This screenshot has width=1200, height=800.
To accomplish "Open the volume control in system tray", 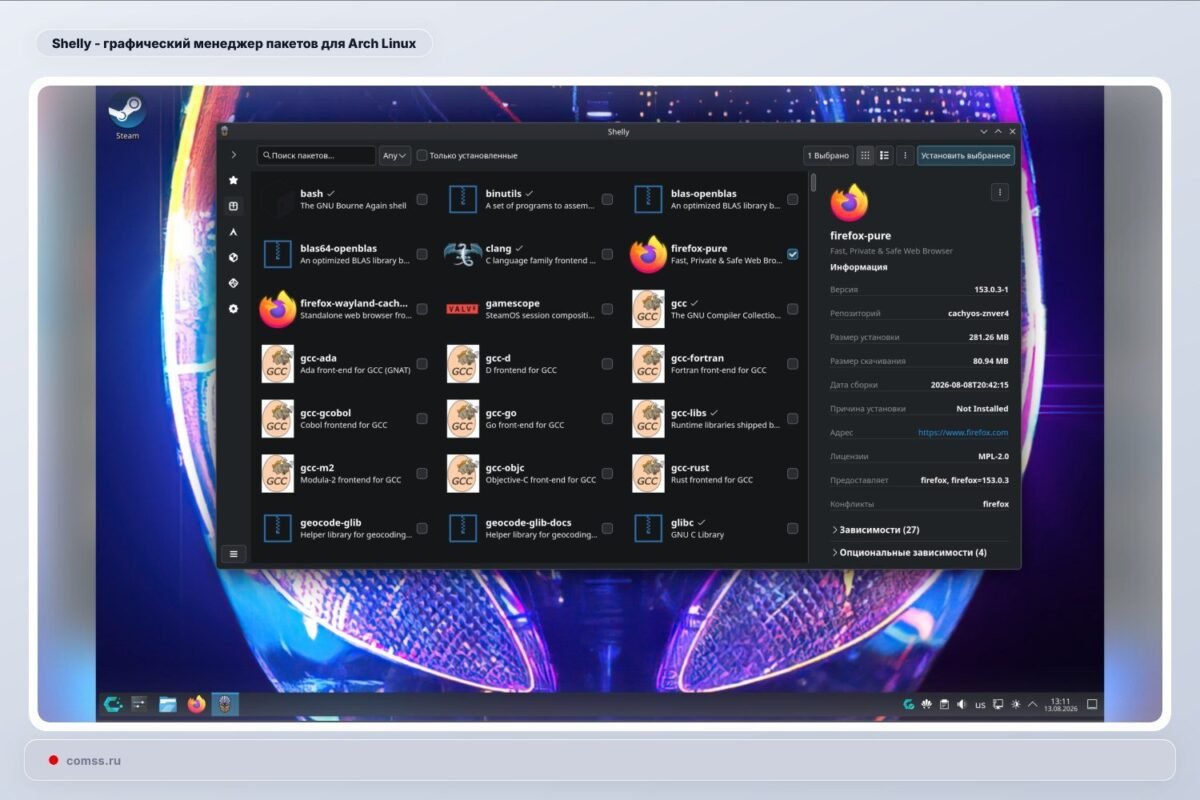I will point(962,704).
